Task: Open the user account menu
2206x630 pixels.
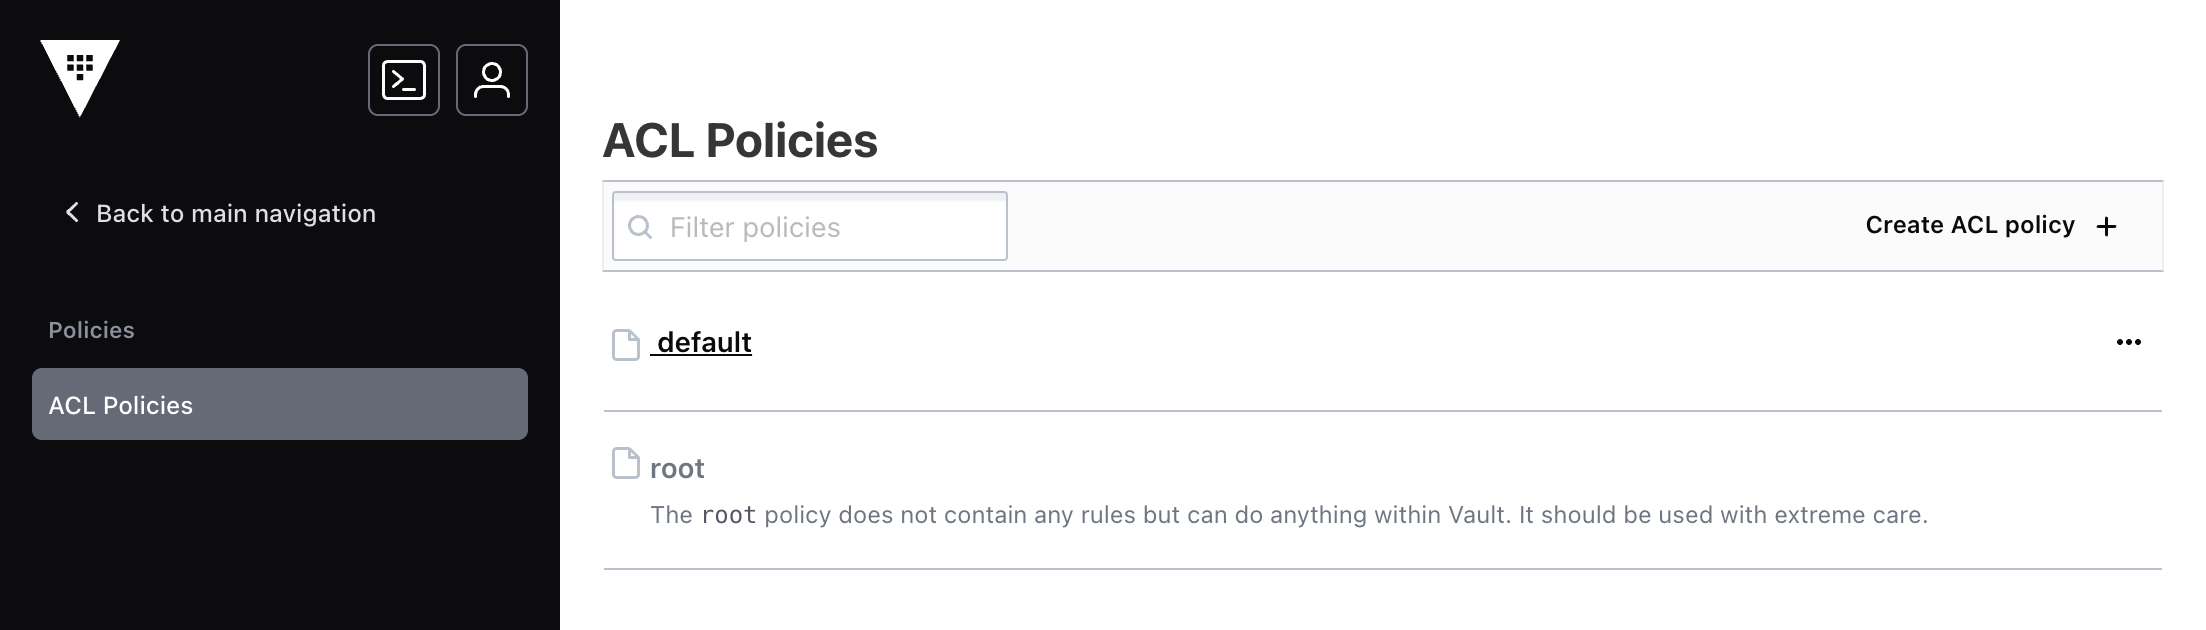Action: (x=492, y=80)
